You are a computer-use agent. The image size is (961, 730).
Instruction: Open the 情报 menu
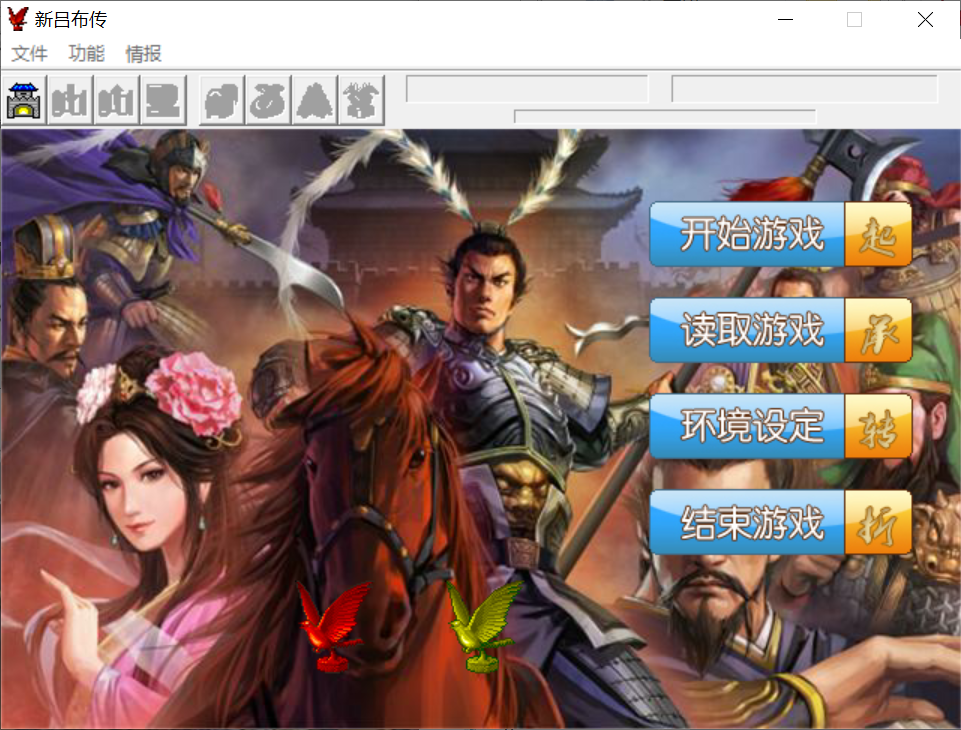pyautogui.click(x=143, y=54)
